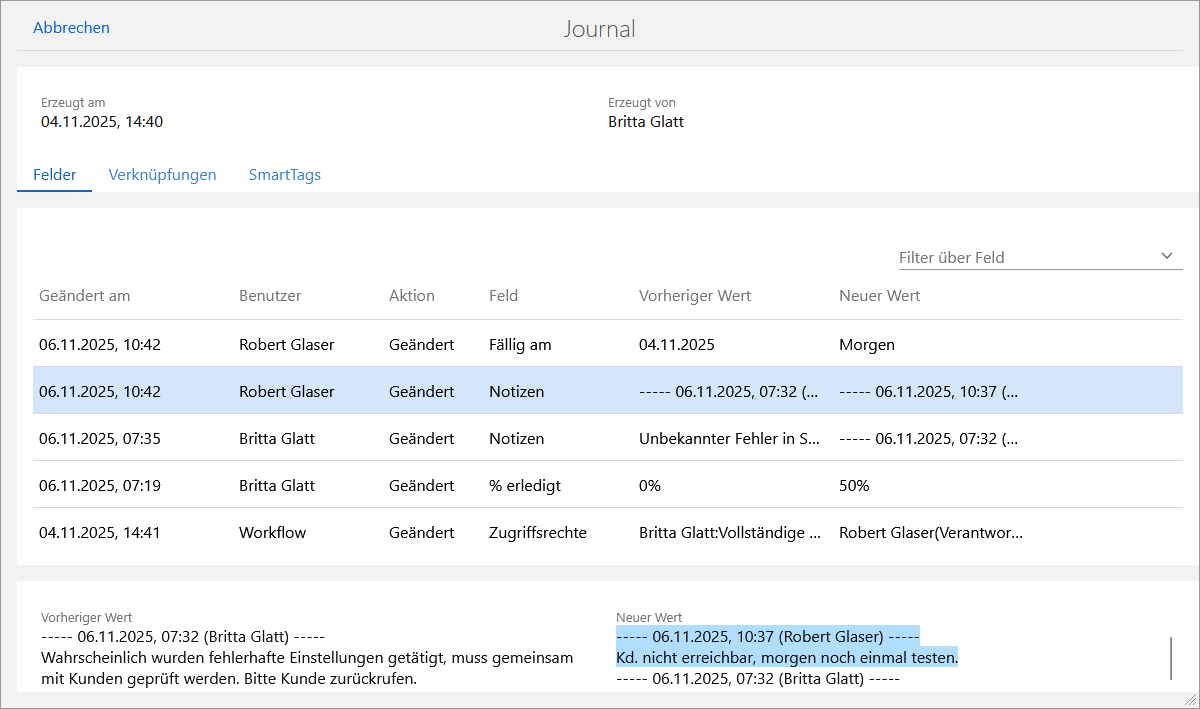1200x709 pixels.
Task: Open the SmartTags tab
Action: [284, 175]
